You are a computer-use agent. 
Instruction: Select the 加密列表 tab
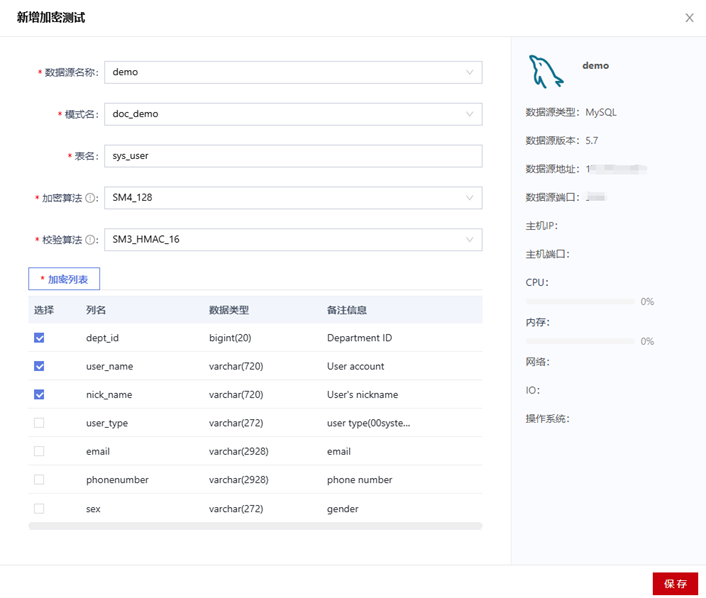(64, 279)
